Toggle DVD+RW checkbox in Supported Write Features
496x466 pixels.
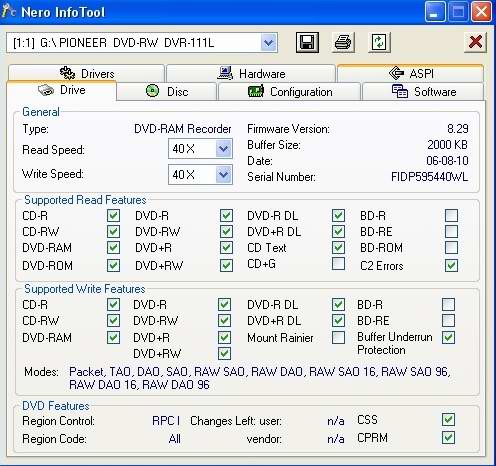[x=224, y=353]
